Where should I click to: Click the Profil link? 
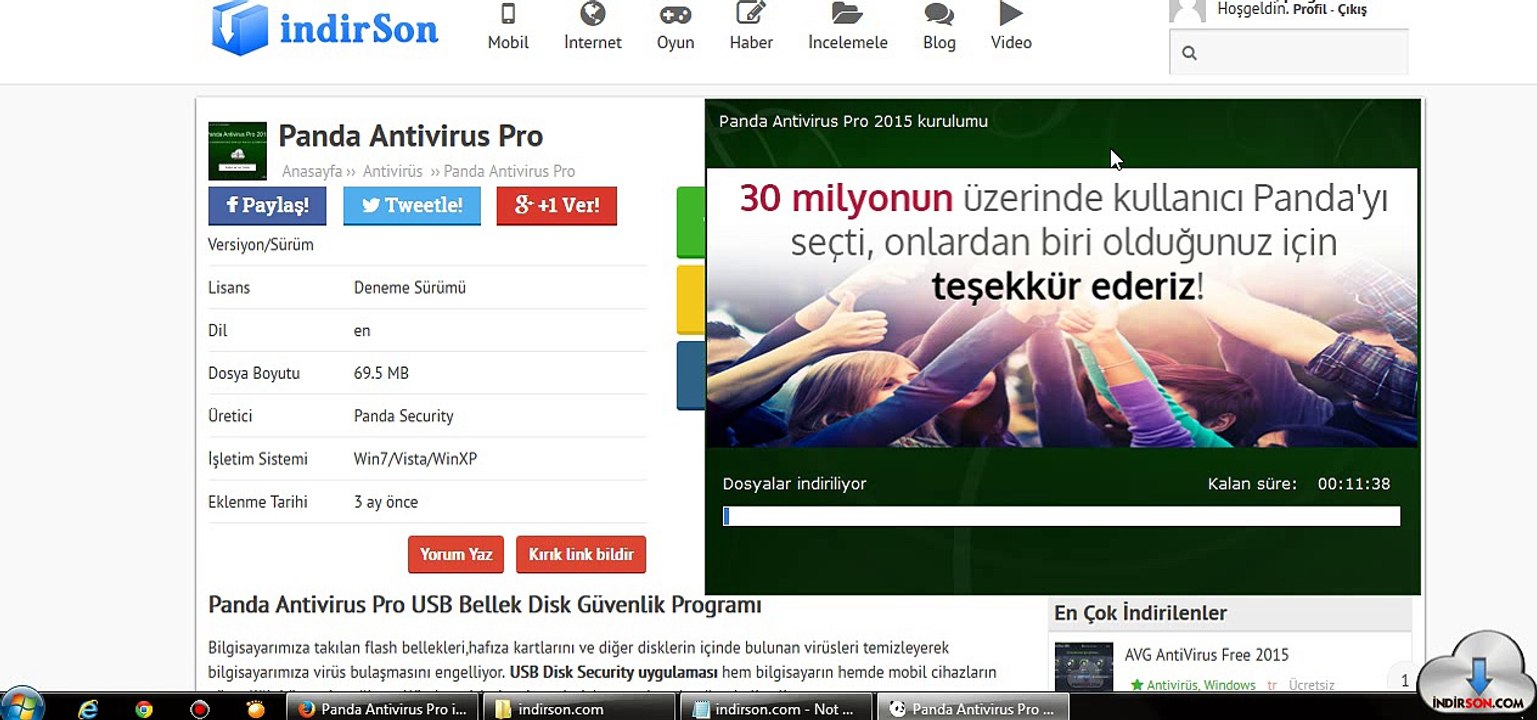pos(1310,10)
